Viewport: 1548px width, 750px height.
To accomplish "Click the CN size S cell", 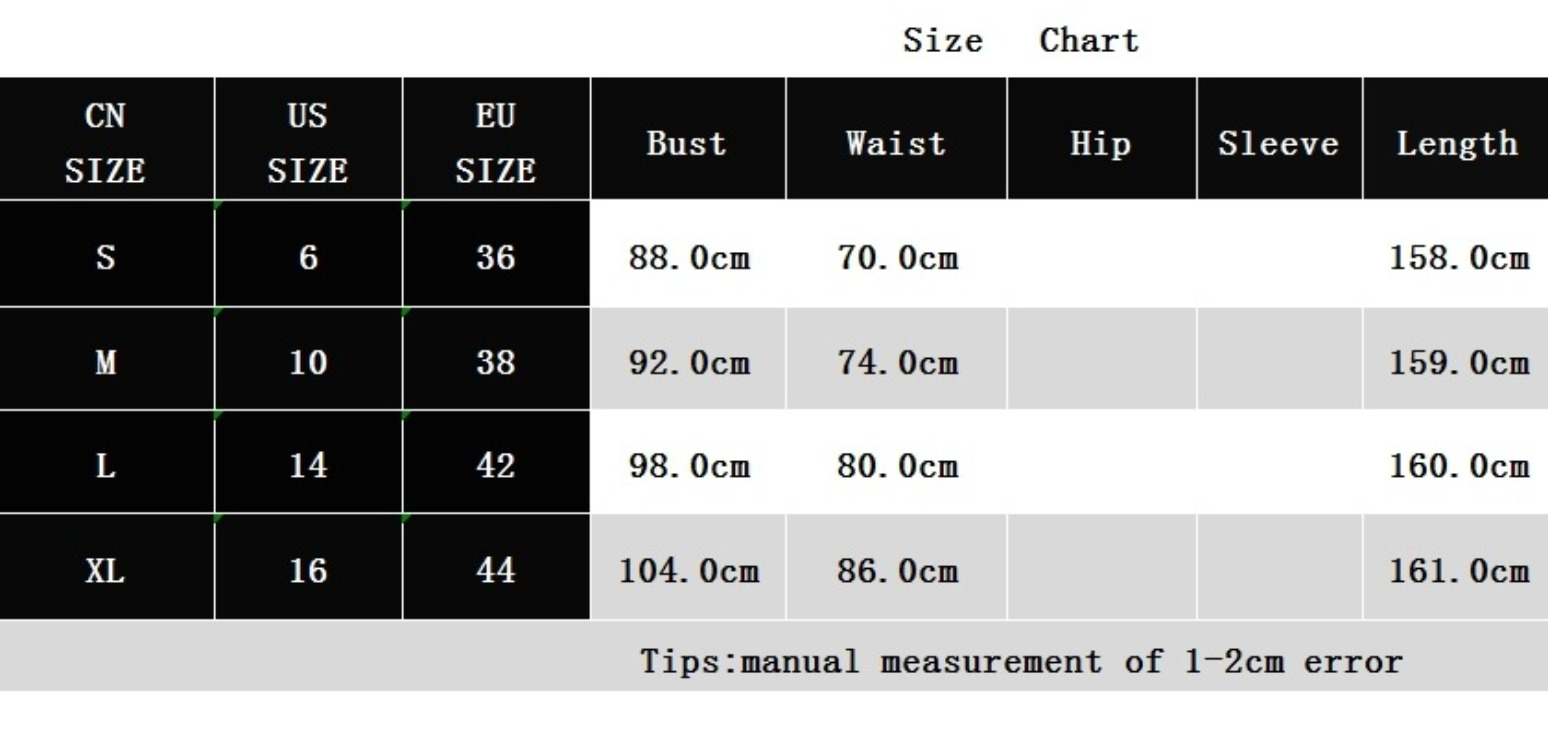I will pos(106,258).
